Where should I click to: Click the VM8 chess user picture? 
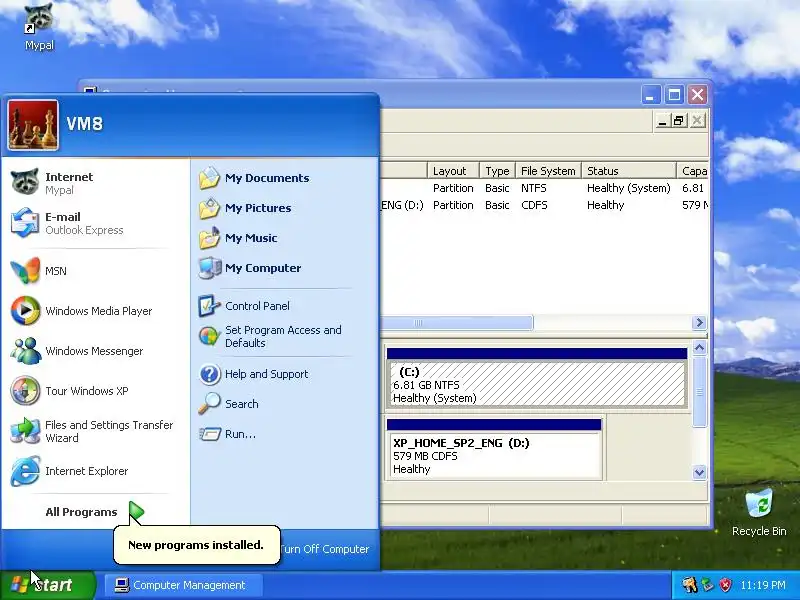[33, 125]
